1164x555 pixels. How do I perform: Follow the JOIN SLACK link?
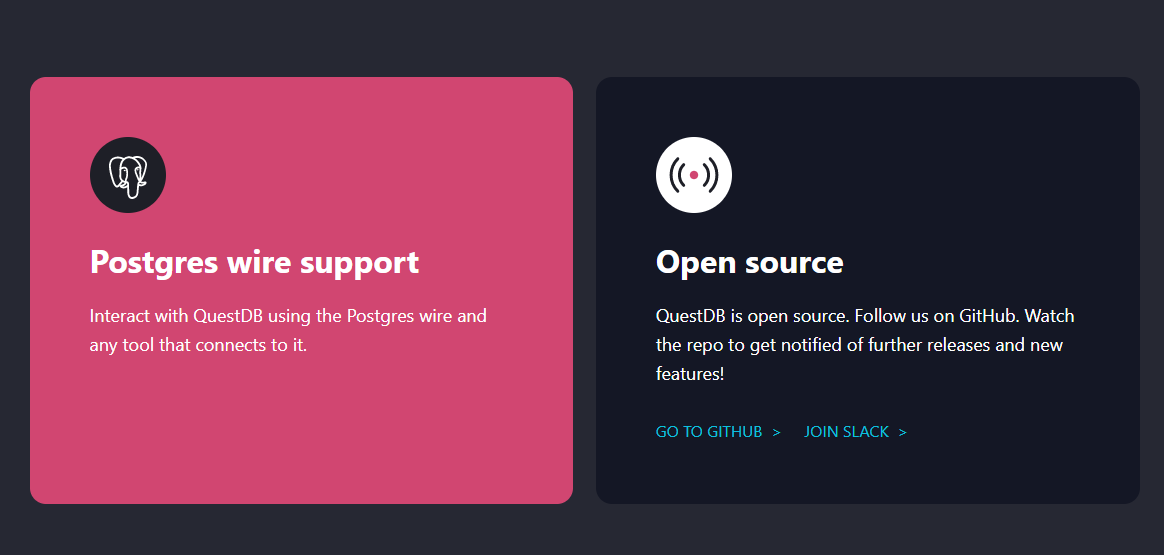click(x=855, y=432)
